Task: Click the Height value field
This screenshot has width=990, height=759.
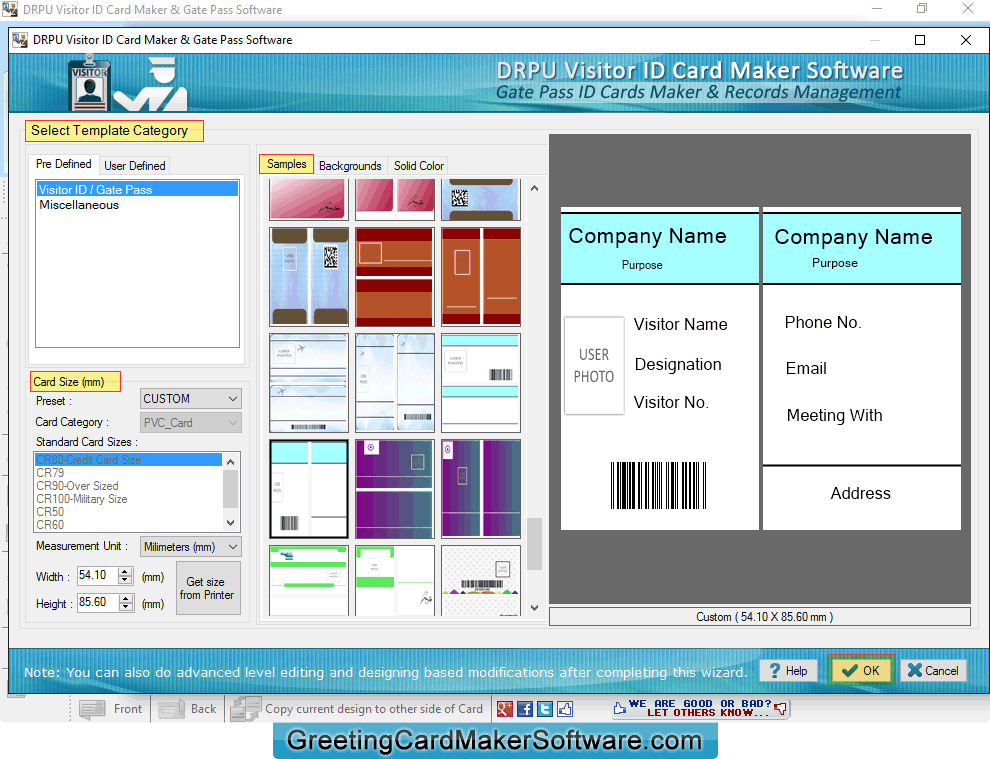Action: click(98, 602)
